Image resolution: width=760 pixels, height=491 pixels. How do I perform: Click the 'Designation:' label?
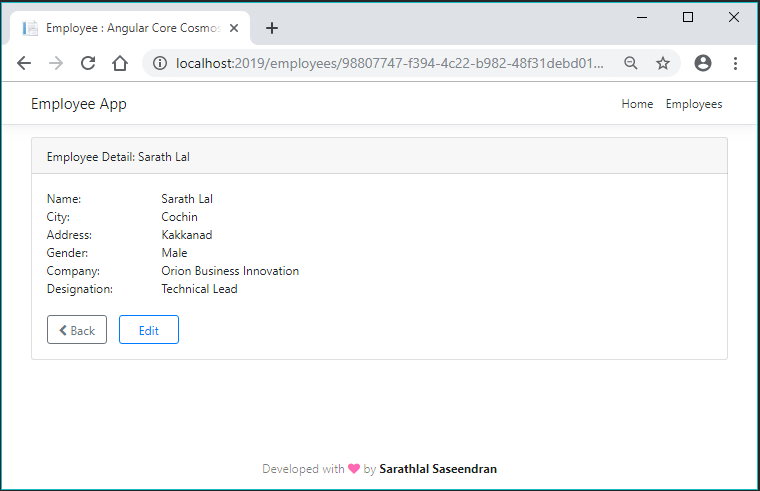pos(79,288)
